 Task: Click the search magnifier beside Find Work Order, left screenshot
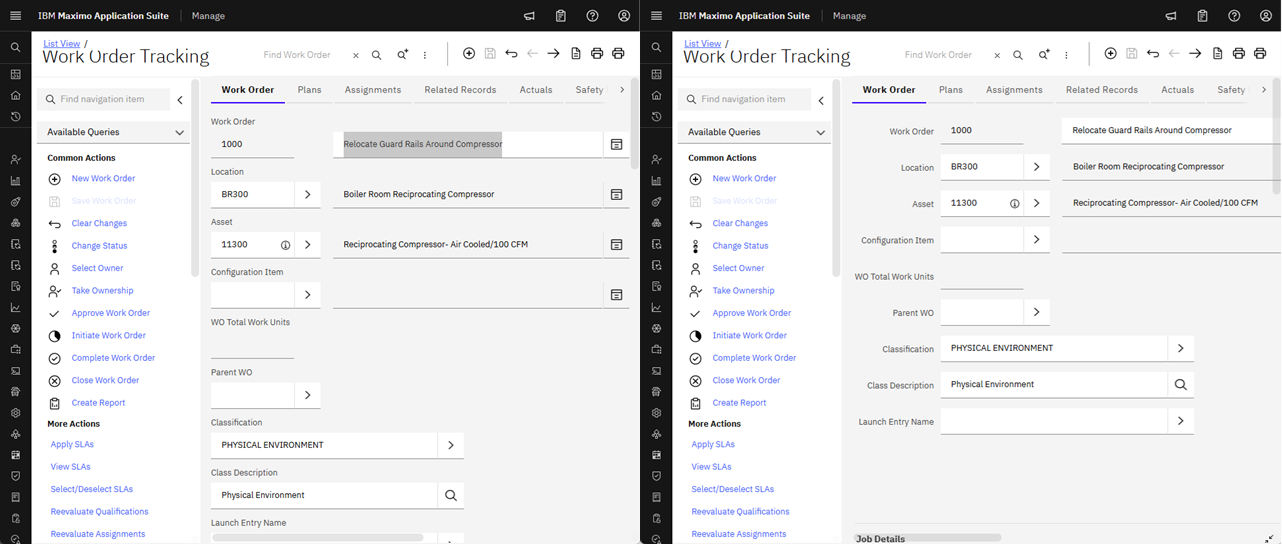click(377, 55)
